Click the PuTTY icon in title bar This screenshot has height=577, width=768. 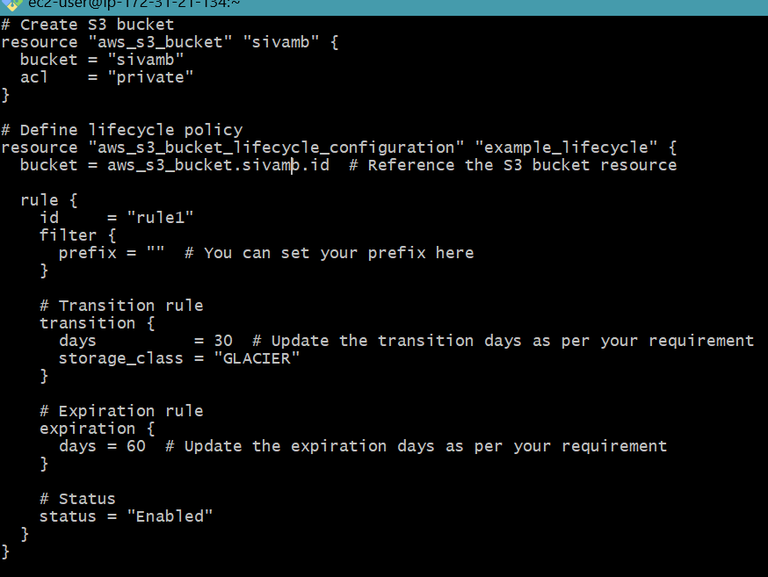tap(13, 4)
